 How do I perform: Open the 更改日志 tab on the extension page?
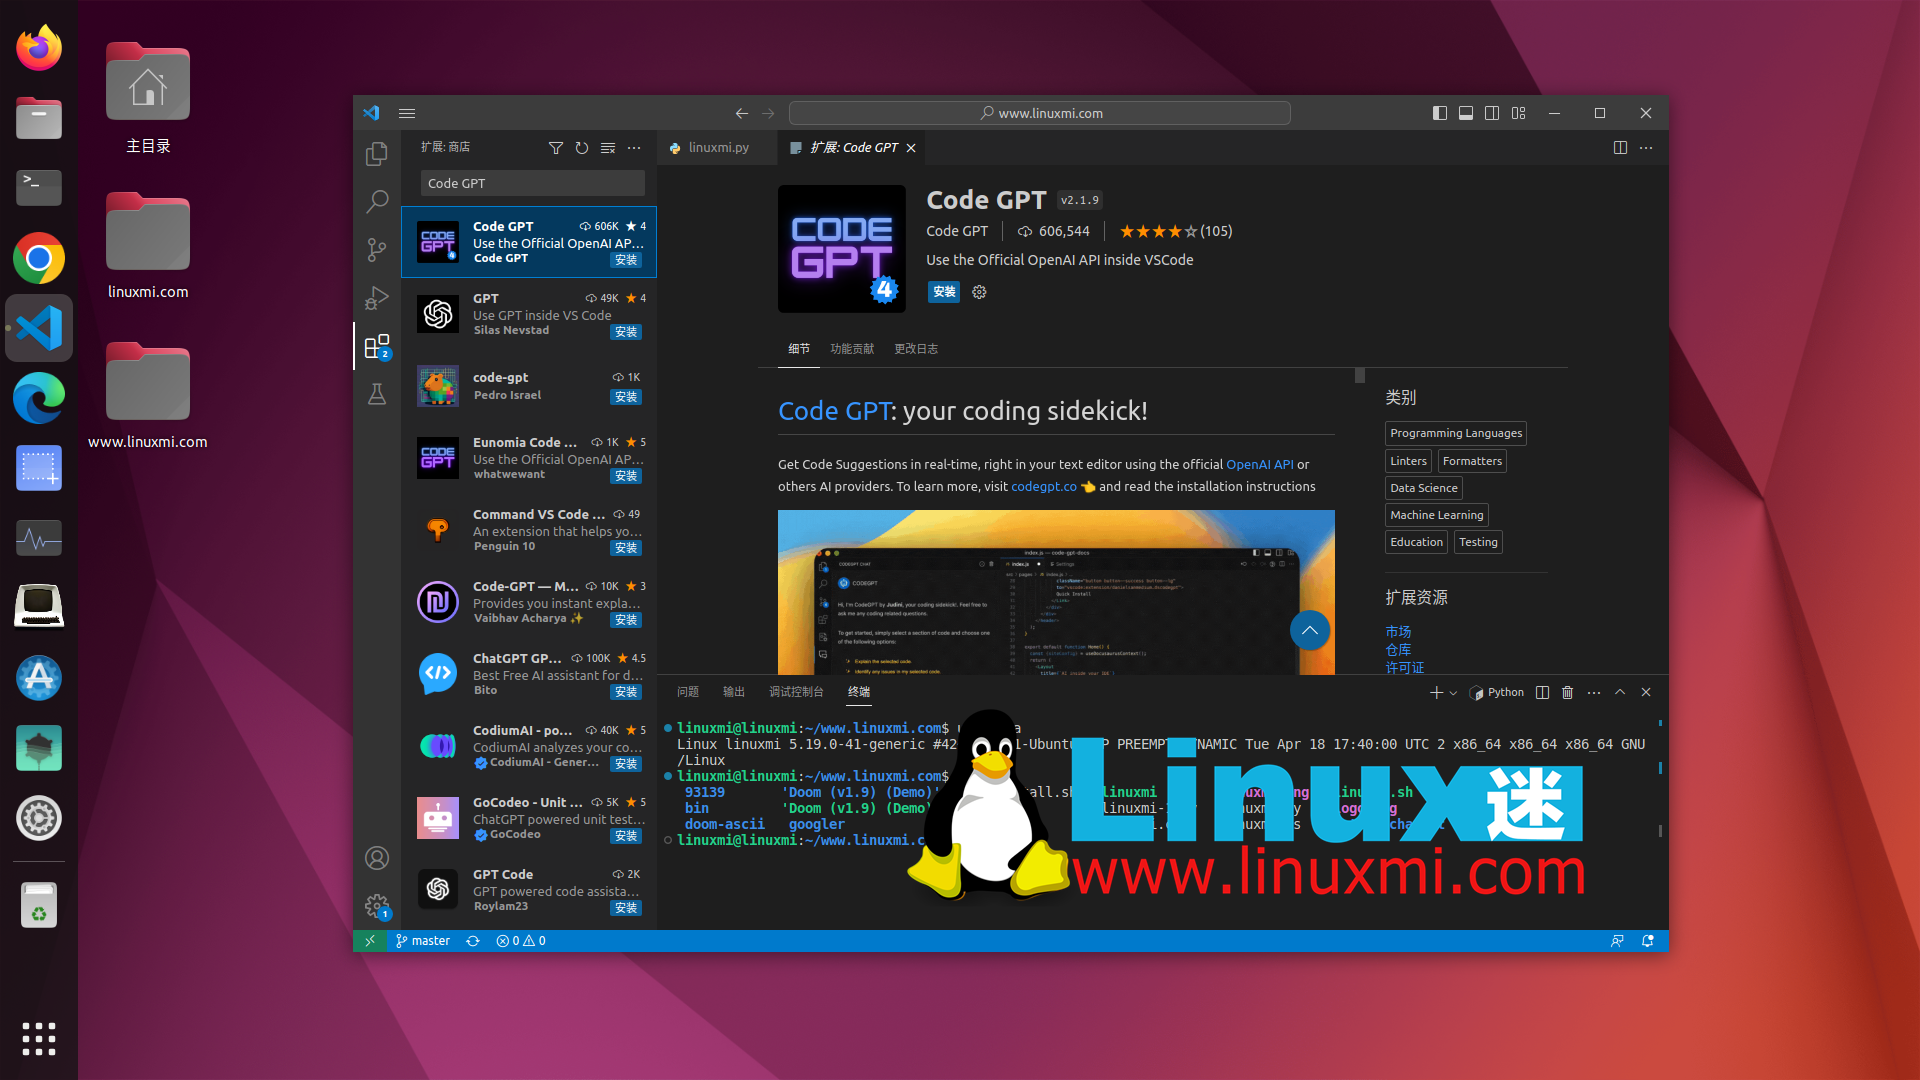click(x=916, y=349)
